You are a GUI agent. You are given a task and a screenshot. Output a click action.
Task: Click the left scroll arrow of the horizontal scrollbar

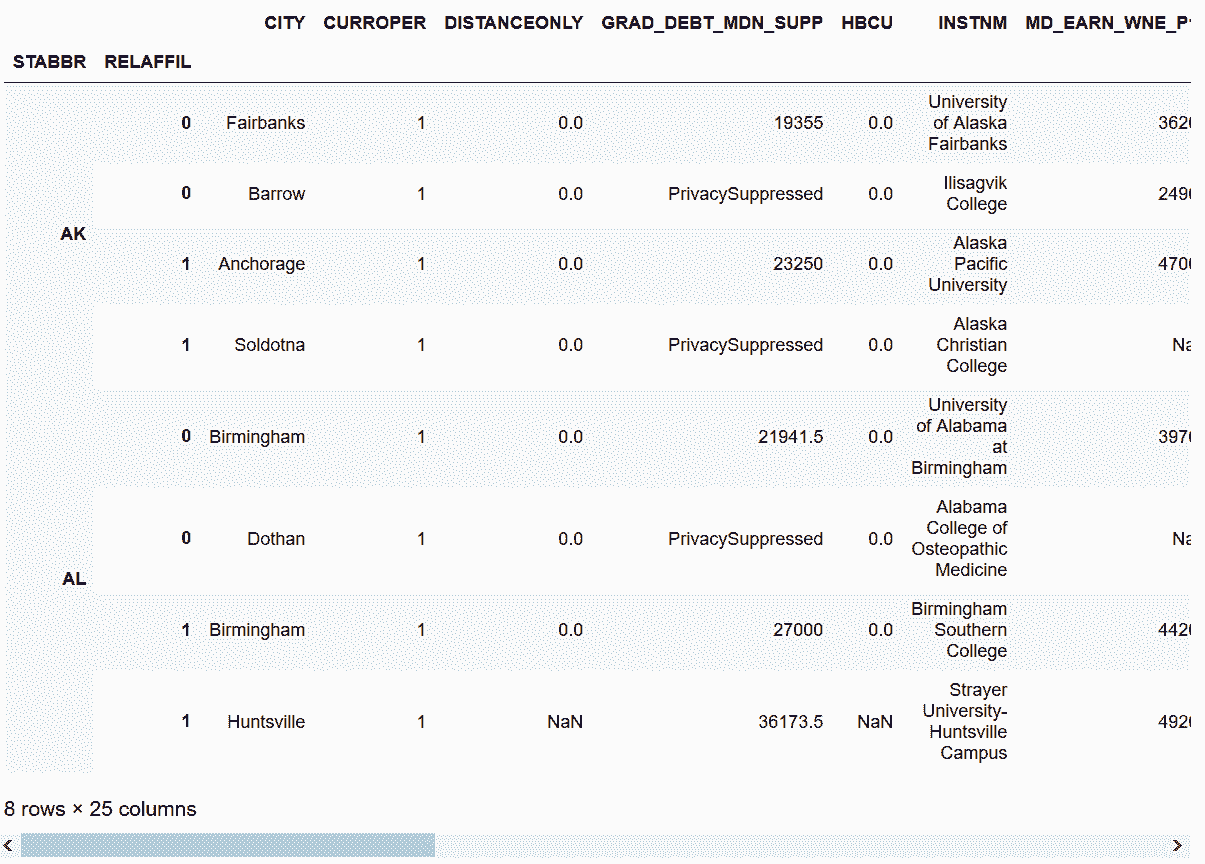point(9,846)
